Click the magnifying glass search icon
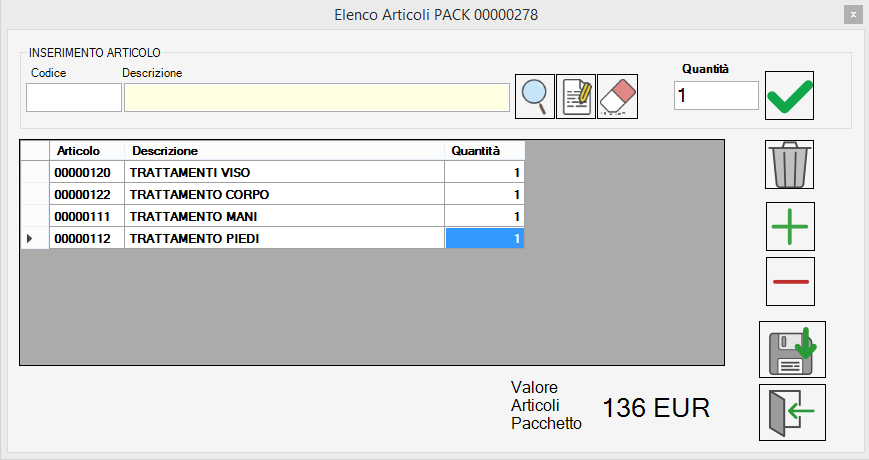 (x=535, y=96)
